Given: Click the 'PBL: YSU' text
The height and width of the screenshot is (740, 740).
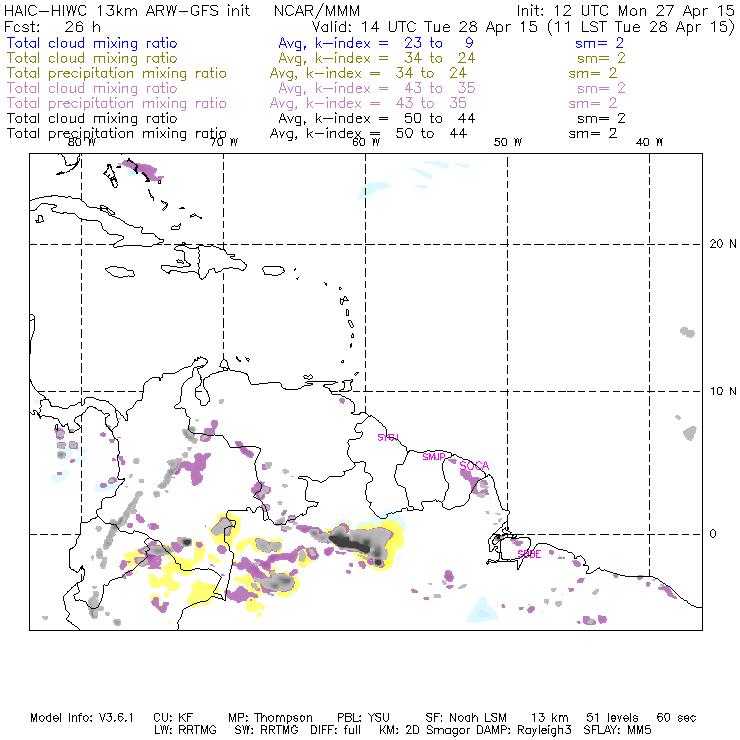Looking at the screenshot, I should click(363, 718).
